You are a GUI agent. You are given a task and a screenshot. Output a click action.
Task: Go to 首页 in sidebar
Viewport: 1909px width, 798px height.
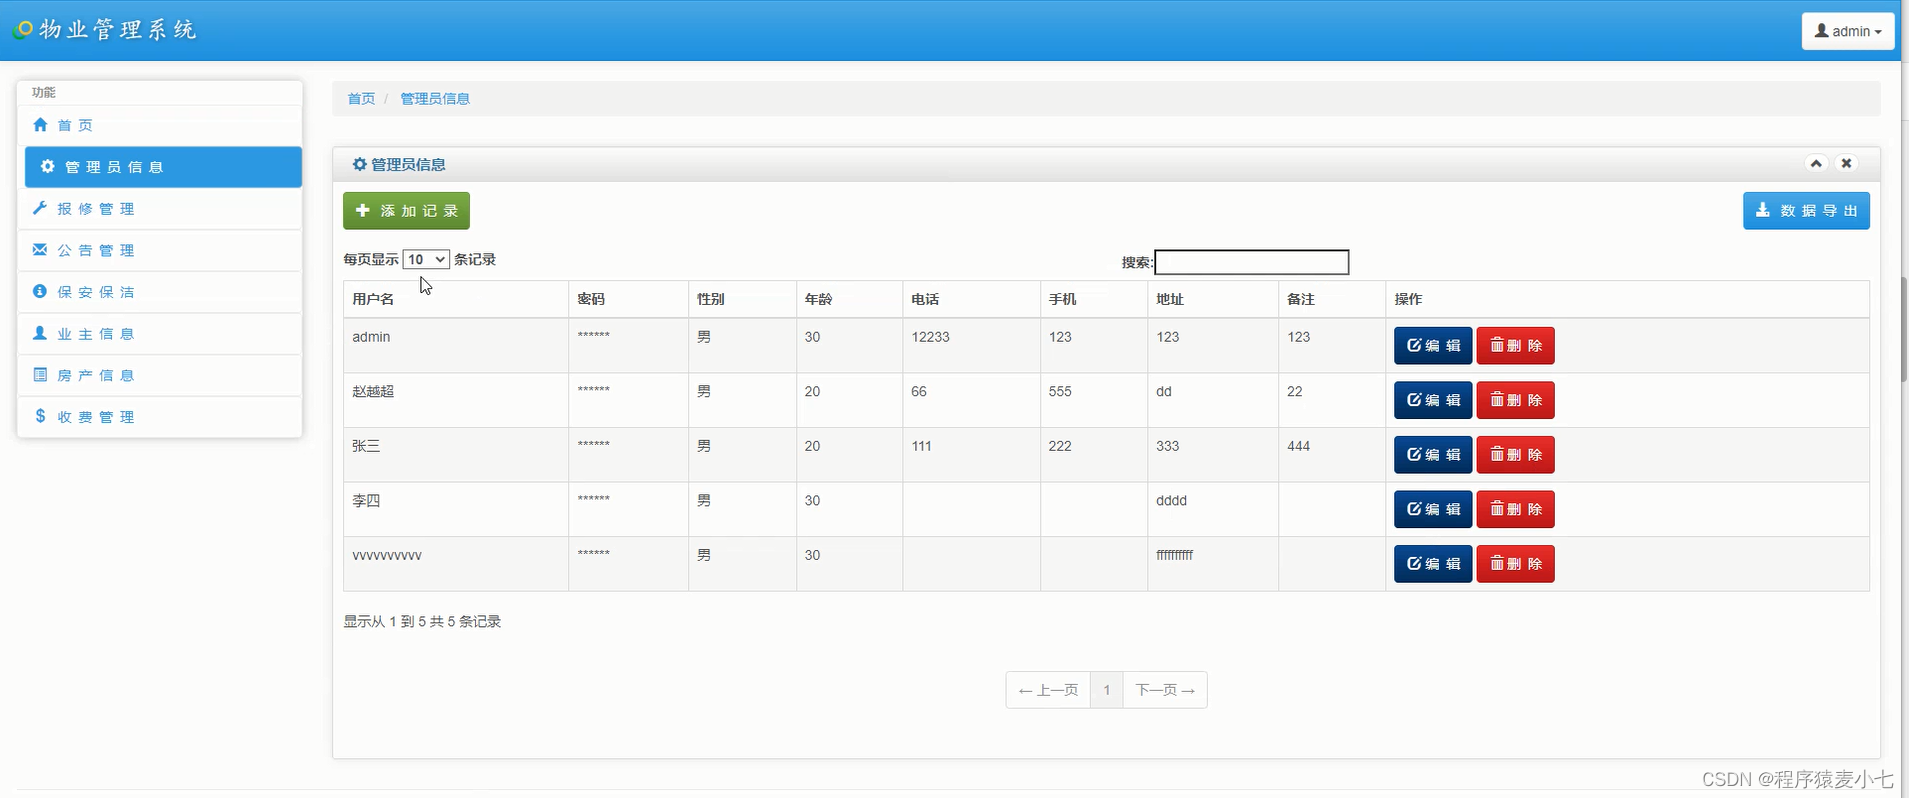[x=160, y=125]
